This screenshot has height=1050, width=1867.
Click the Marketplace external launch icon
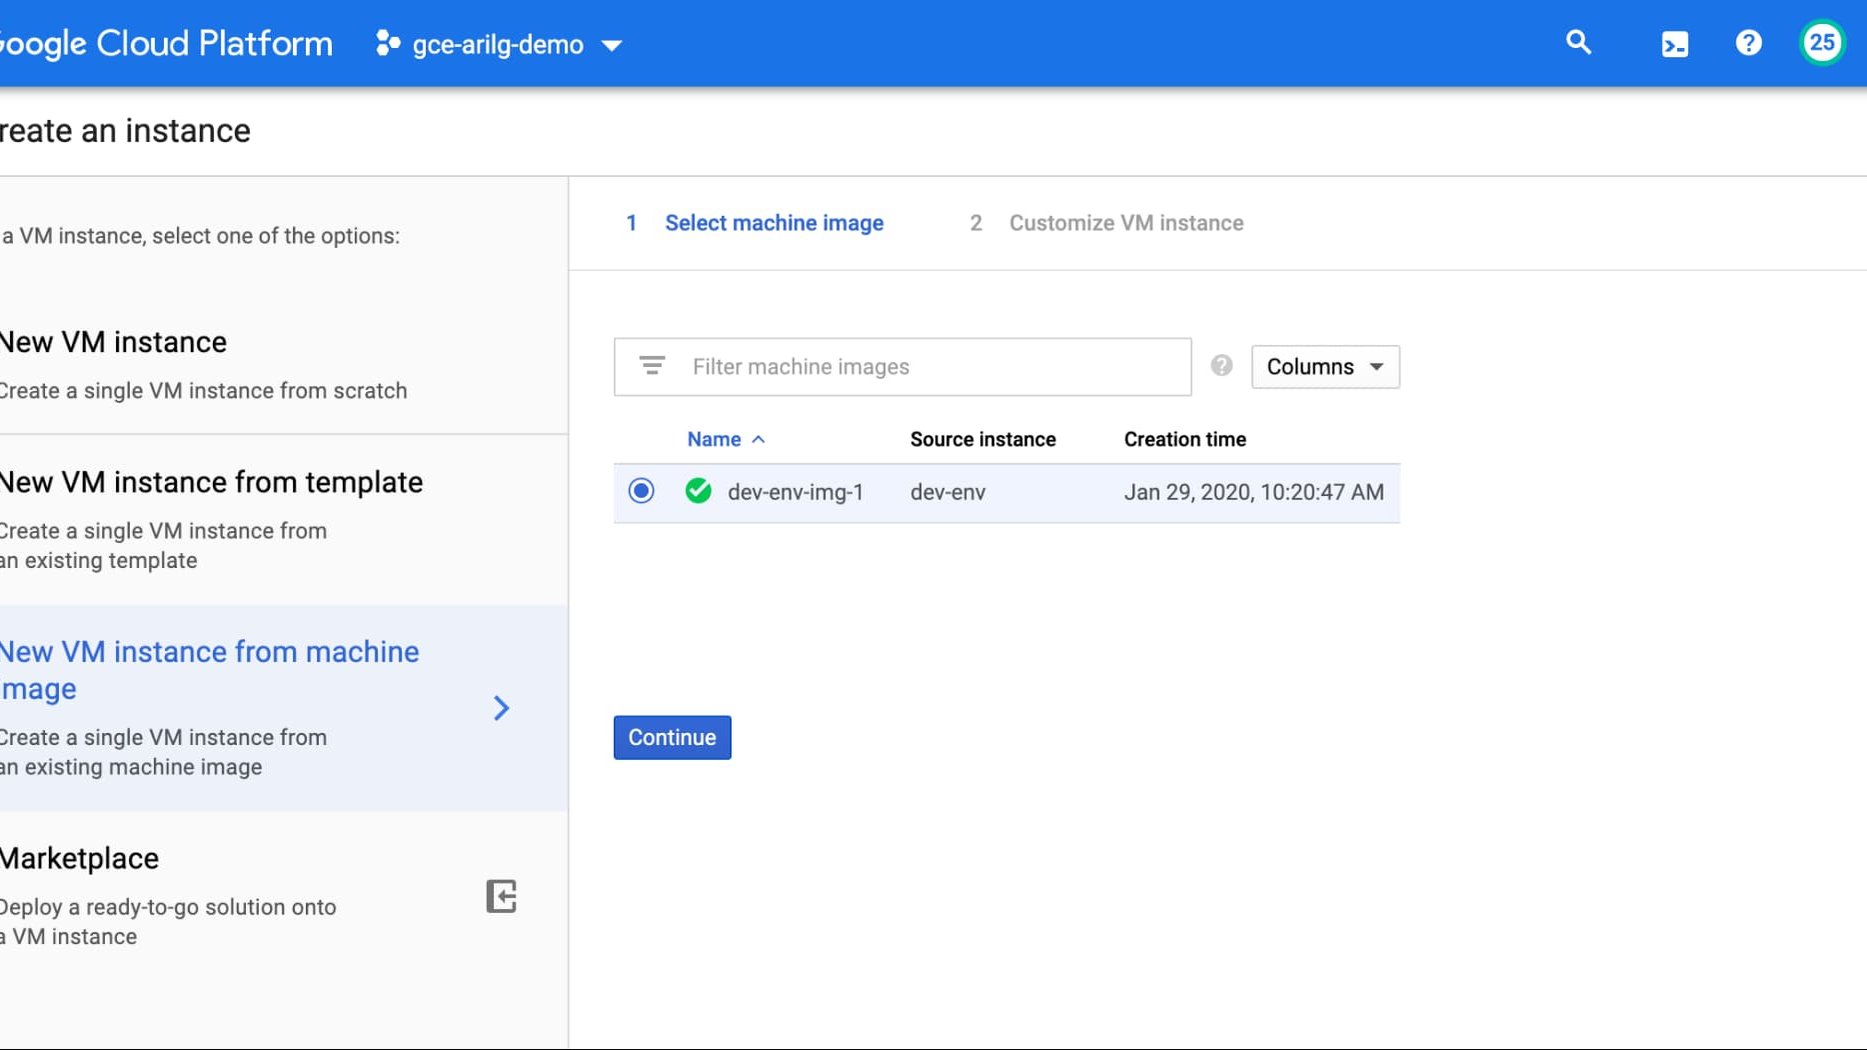pos(501,896)
